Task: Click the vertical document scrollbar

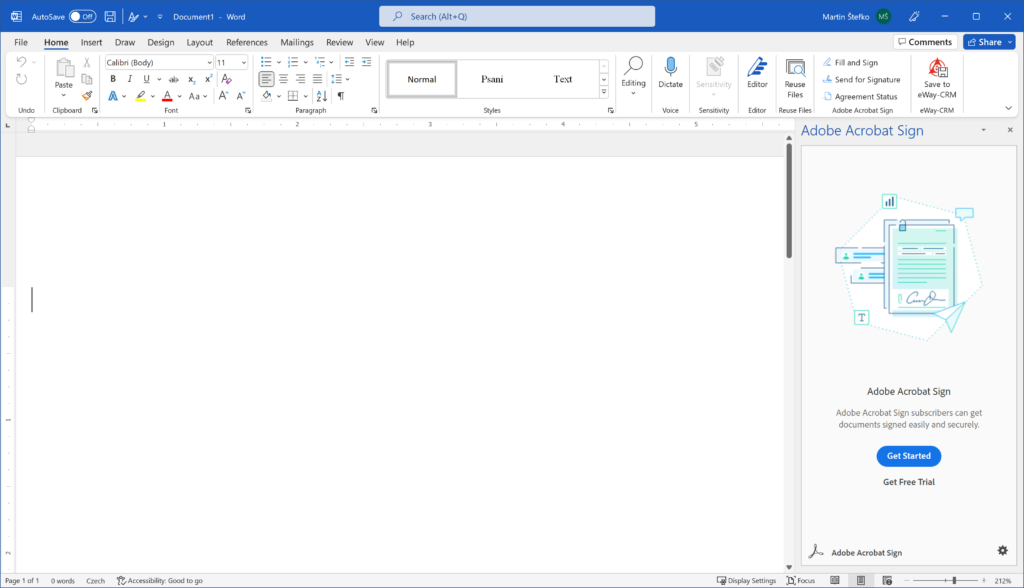Action: [x=789, y=201]
